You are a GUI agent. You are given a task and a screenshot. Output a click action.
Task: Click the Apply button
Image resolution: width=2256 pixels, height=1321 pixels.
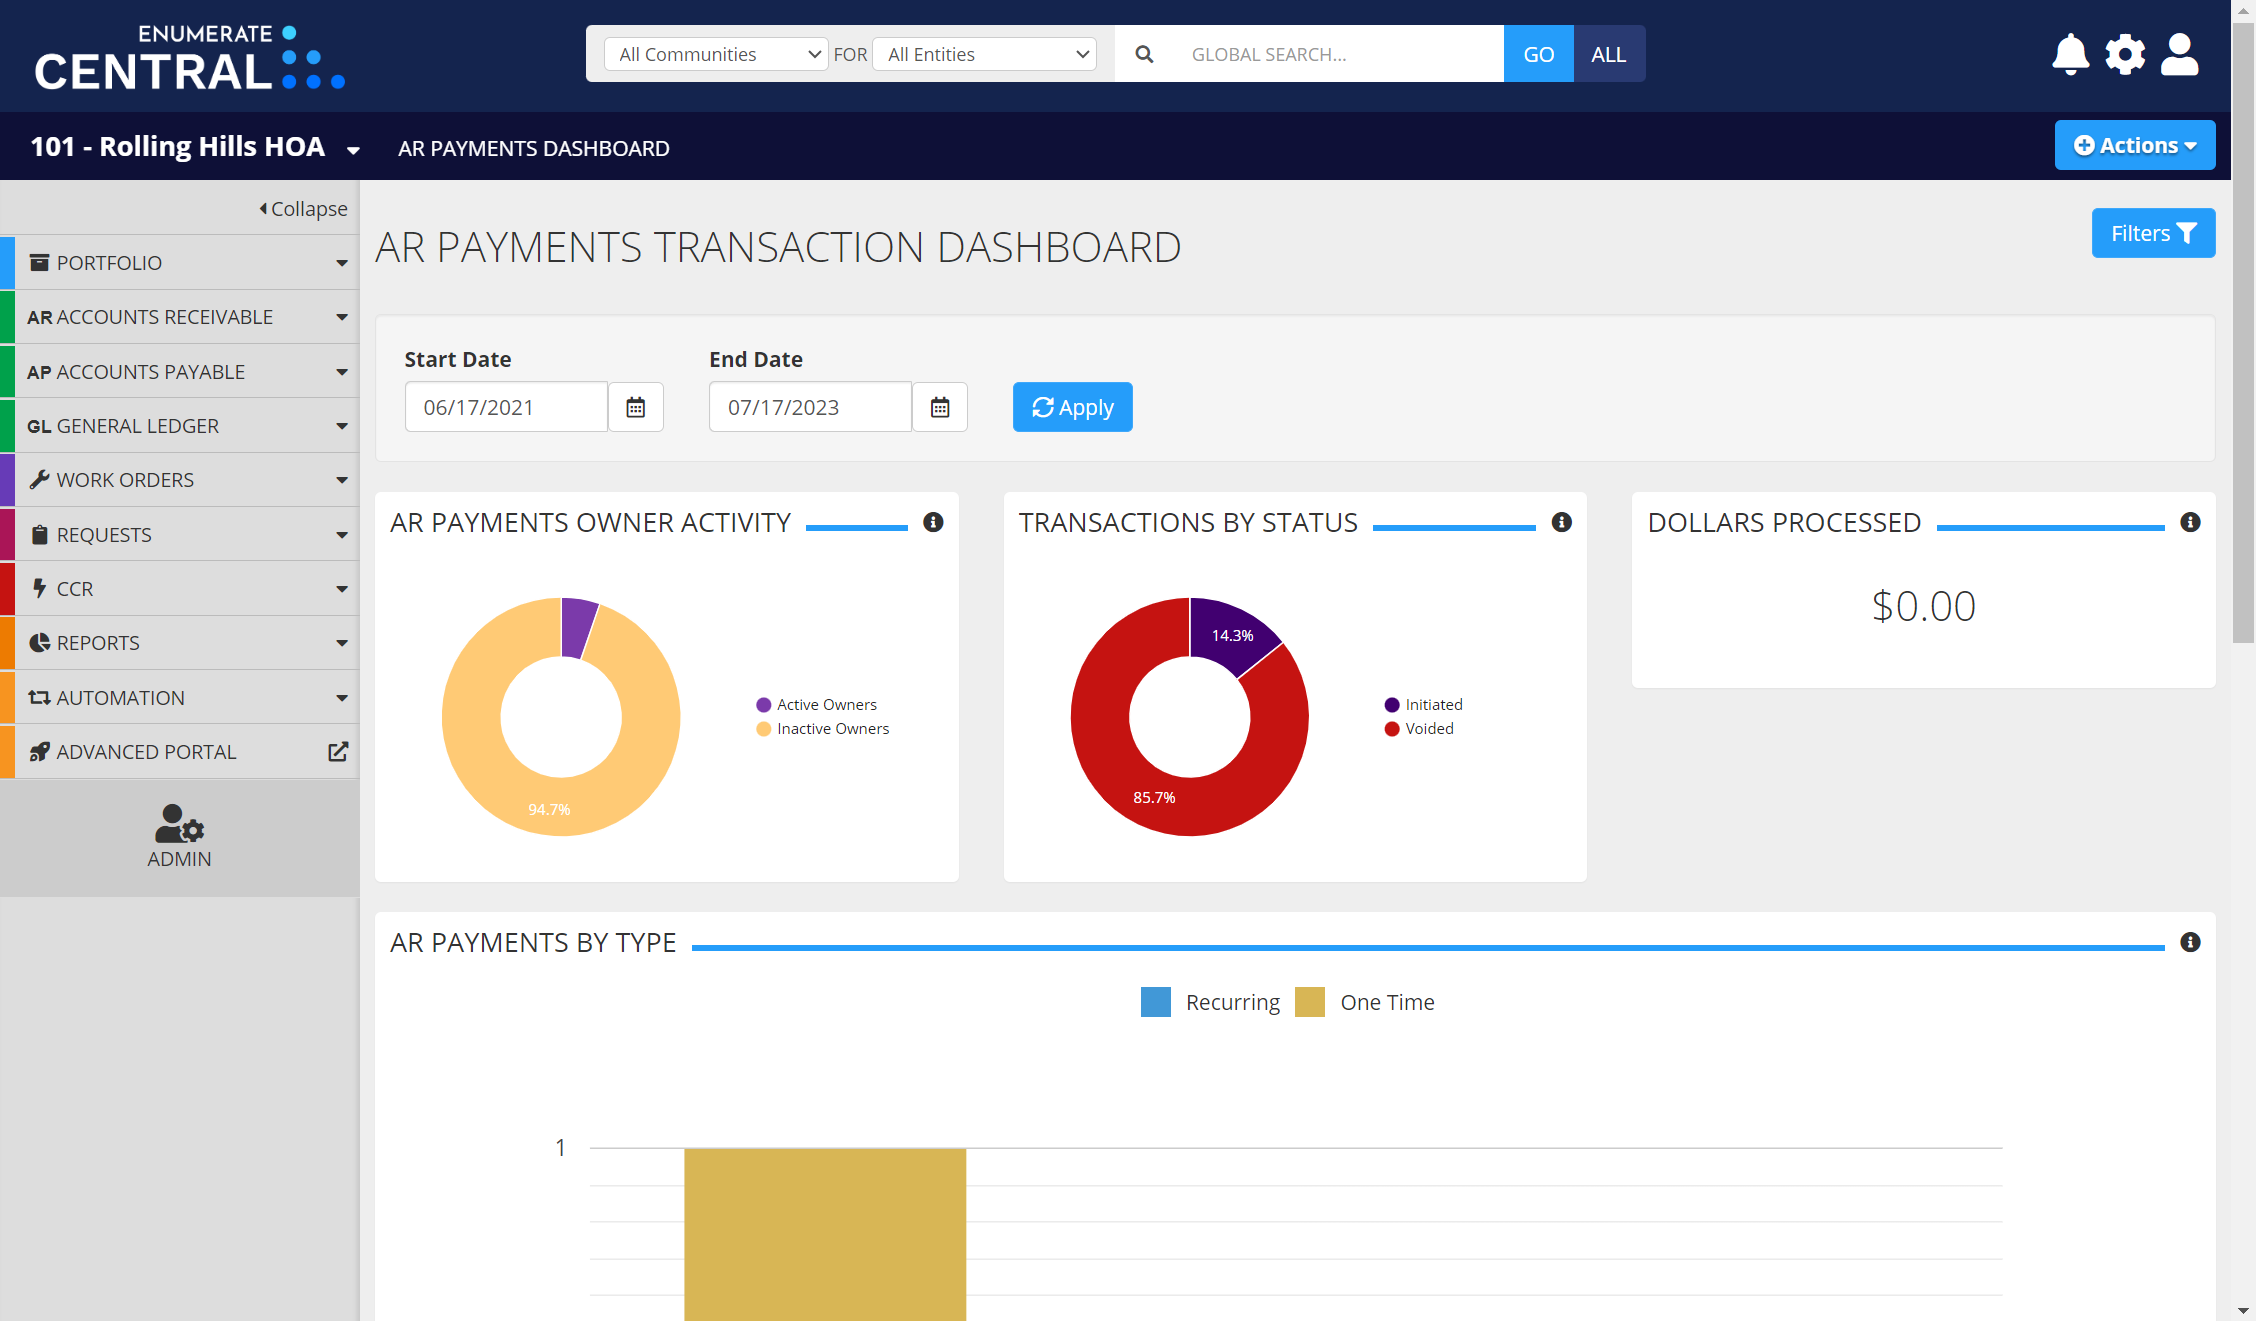point(1072,407)
